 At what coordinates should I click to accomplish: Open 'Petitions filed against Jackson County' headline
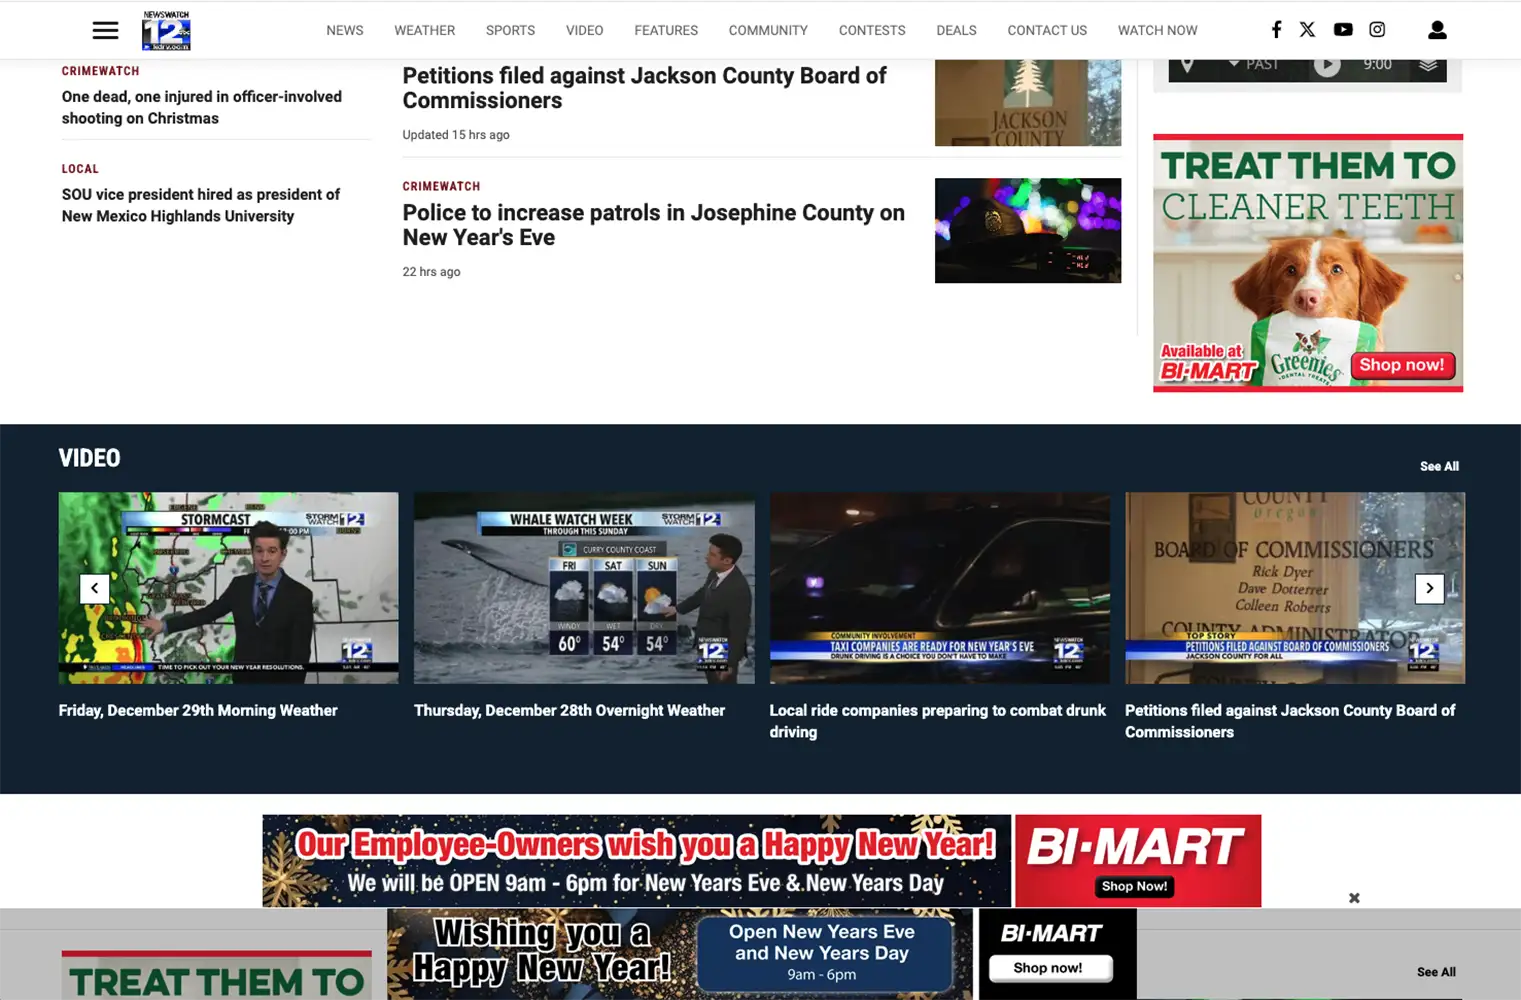(644, 88)
